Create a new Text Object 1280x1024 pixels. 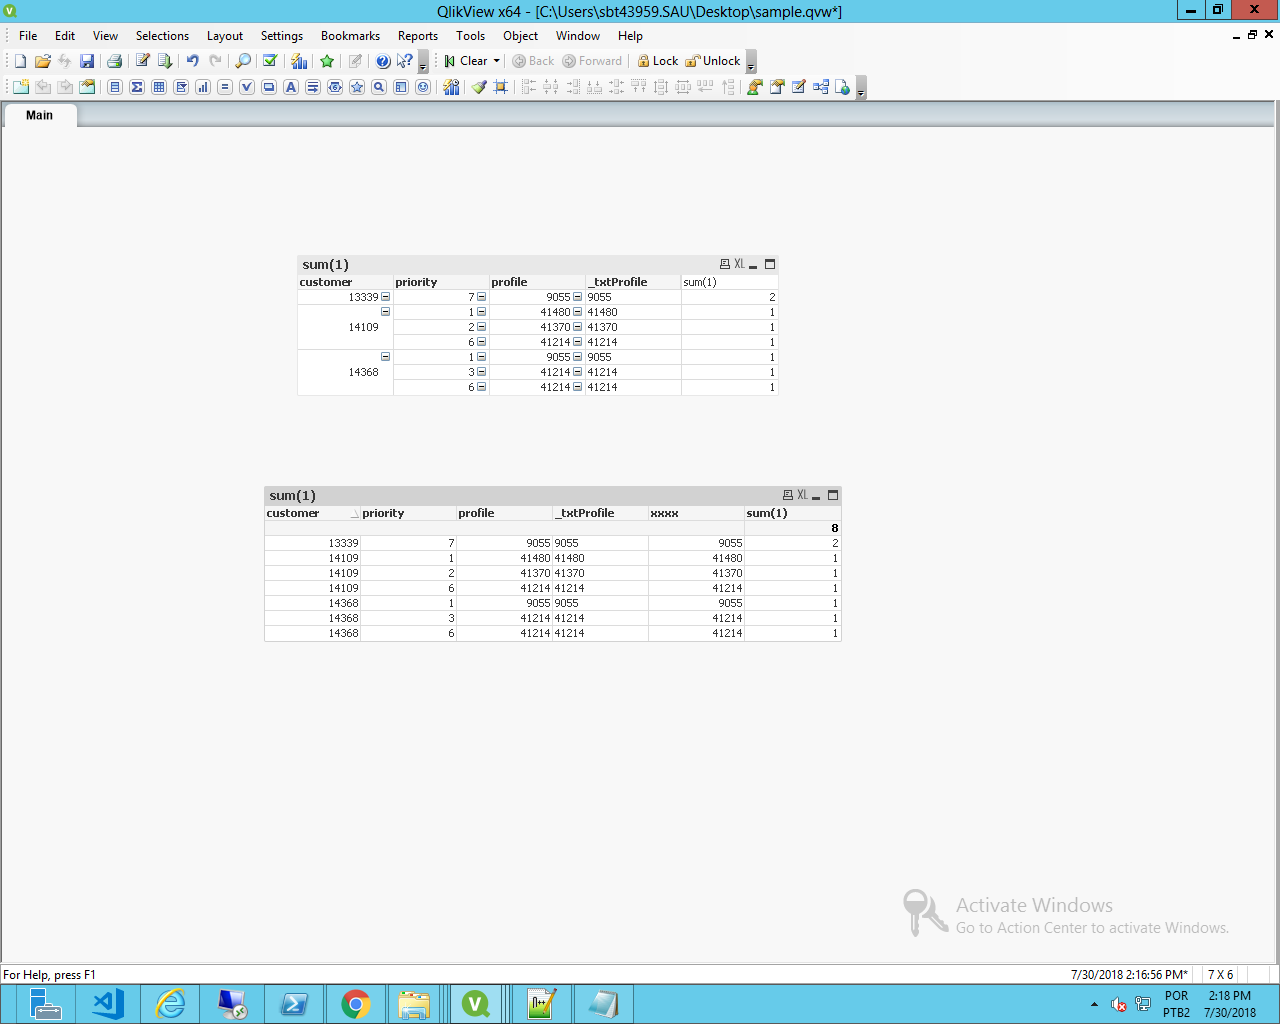(x=291, y=87)
